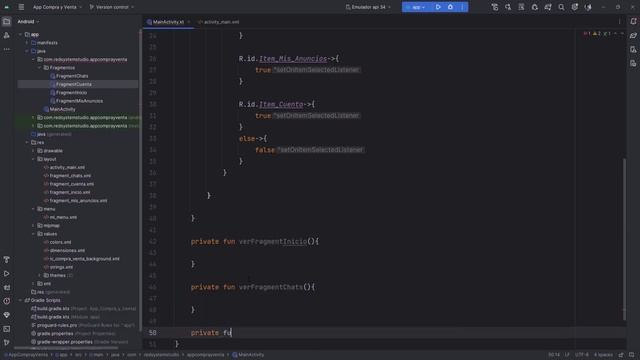Open Version Control tool window at bottom left
Image resolution: width=640 pixels, height=360 pixels.
(7, 342)
